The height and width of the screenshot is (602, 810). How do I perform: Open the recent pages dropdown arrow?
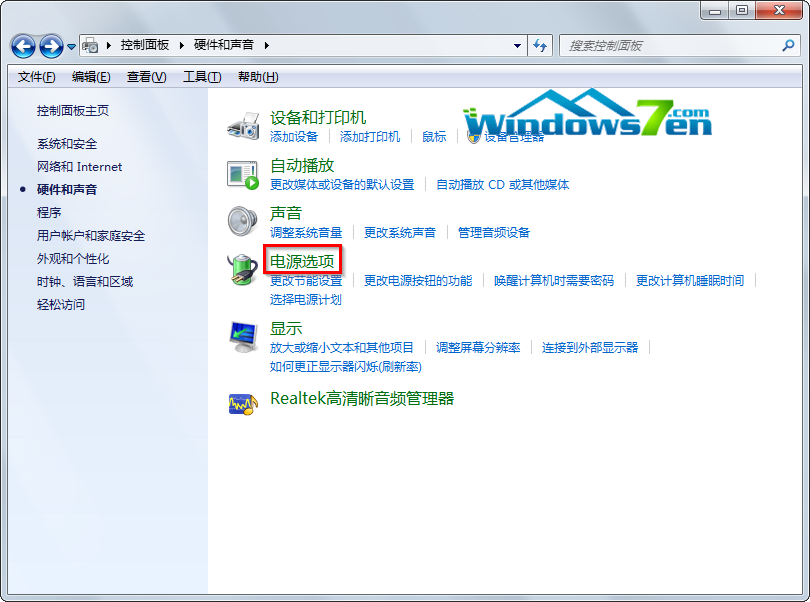71,47
